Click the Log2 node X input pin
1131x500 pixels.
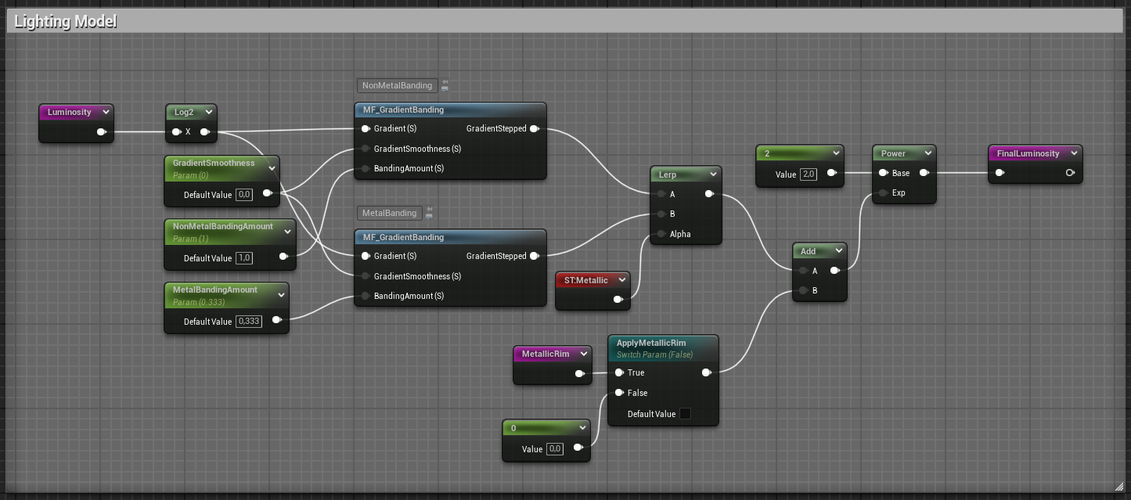175,132
